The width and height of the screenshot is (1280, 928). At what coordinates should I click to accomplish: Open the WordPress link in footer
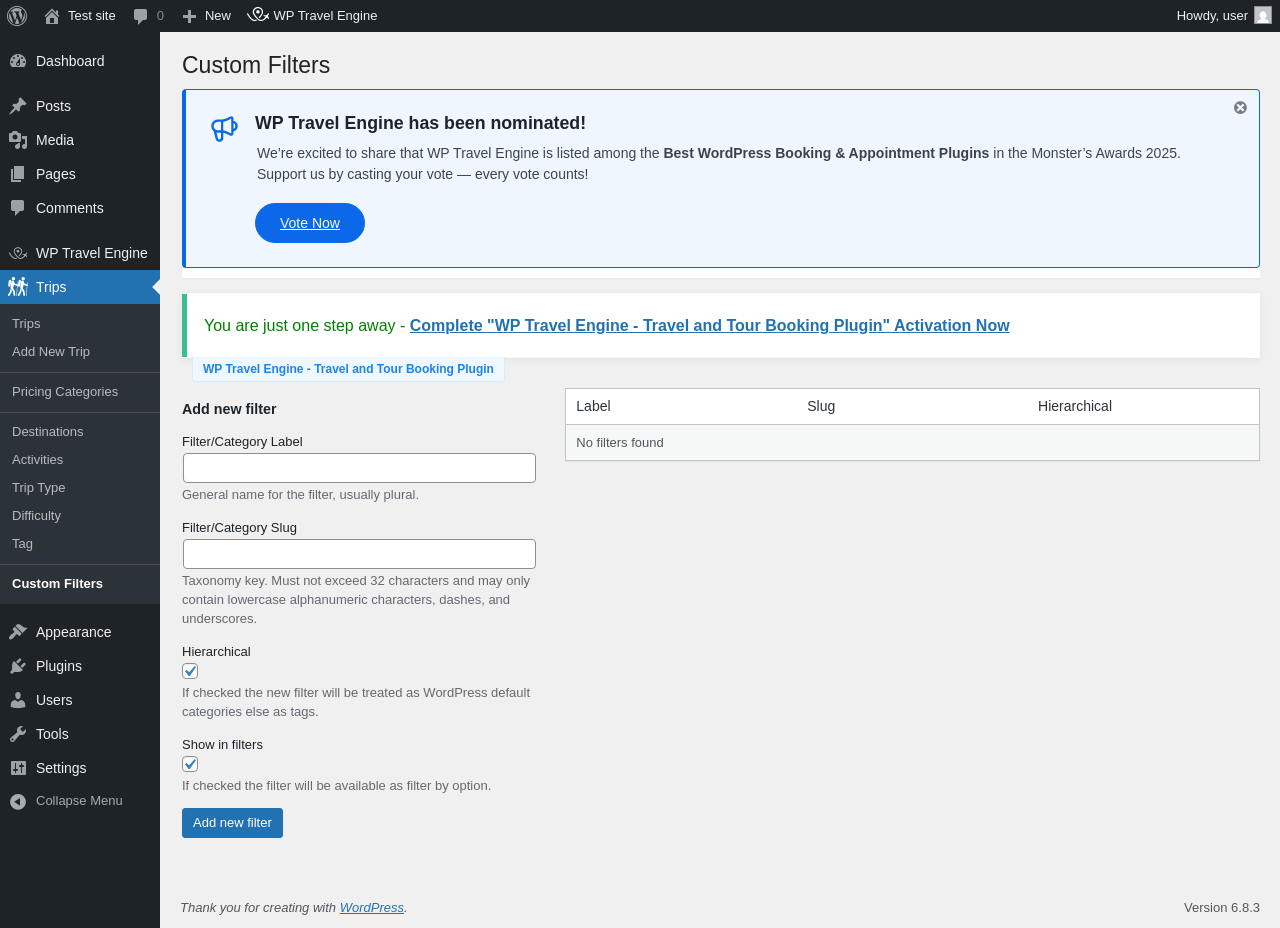(372, 908)
